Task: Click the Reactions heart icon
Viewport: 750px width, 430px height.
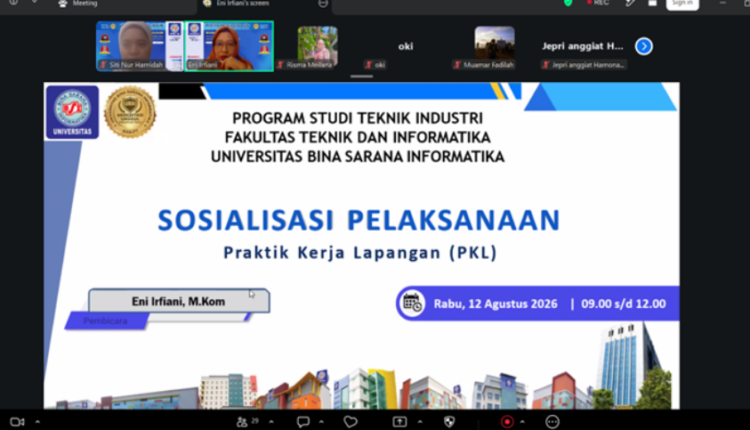Action: point(351,422)
